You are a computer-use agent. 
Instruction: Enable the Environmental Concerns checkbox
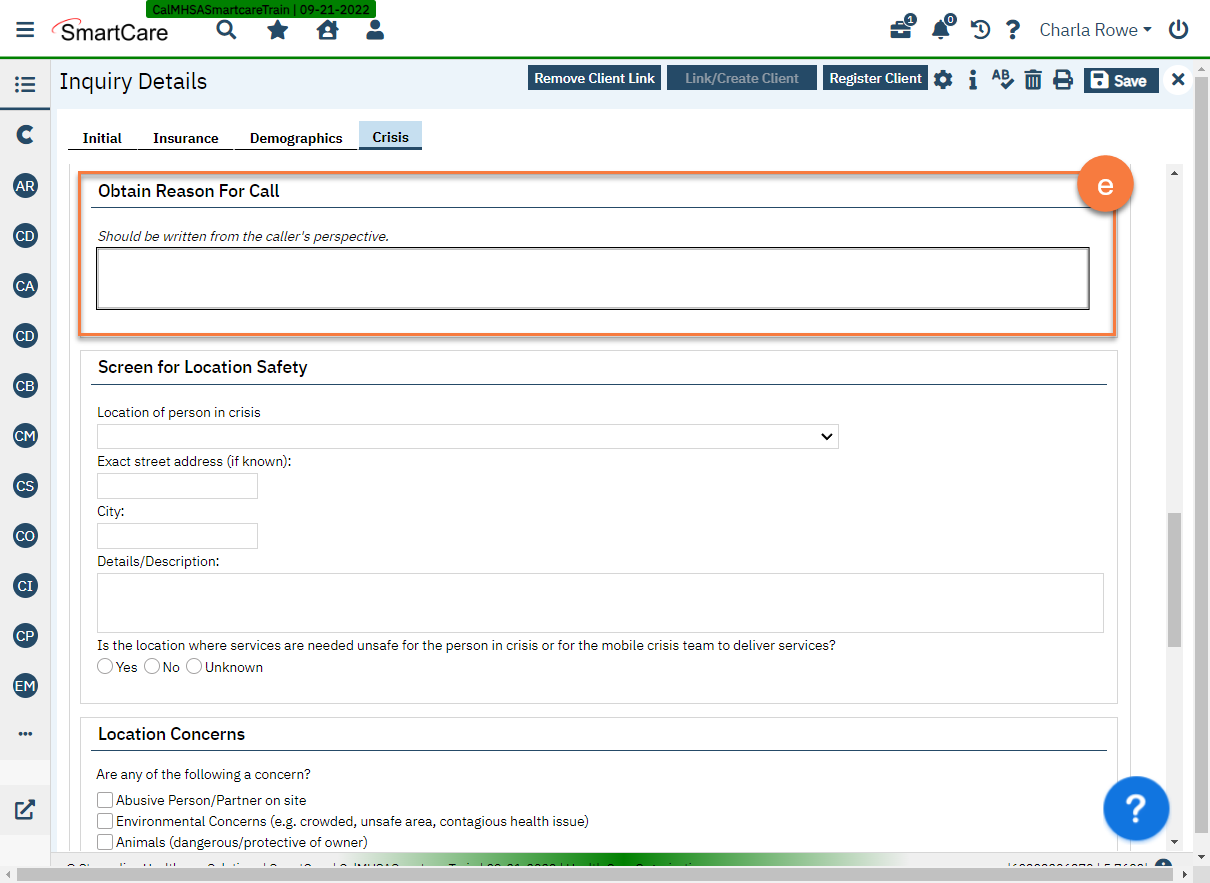[x=105, y=821]
